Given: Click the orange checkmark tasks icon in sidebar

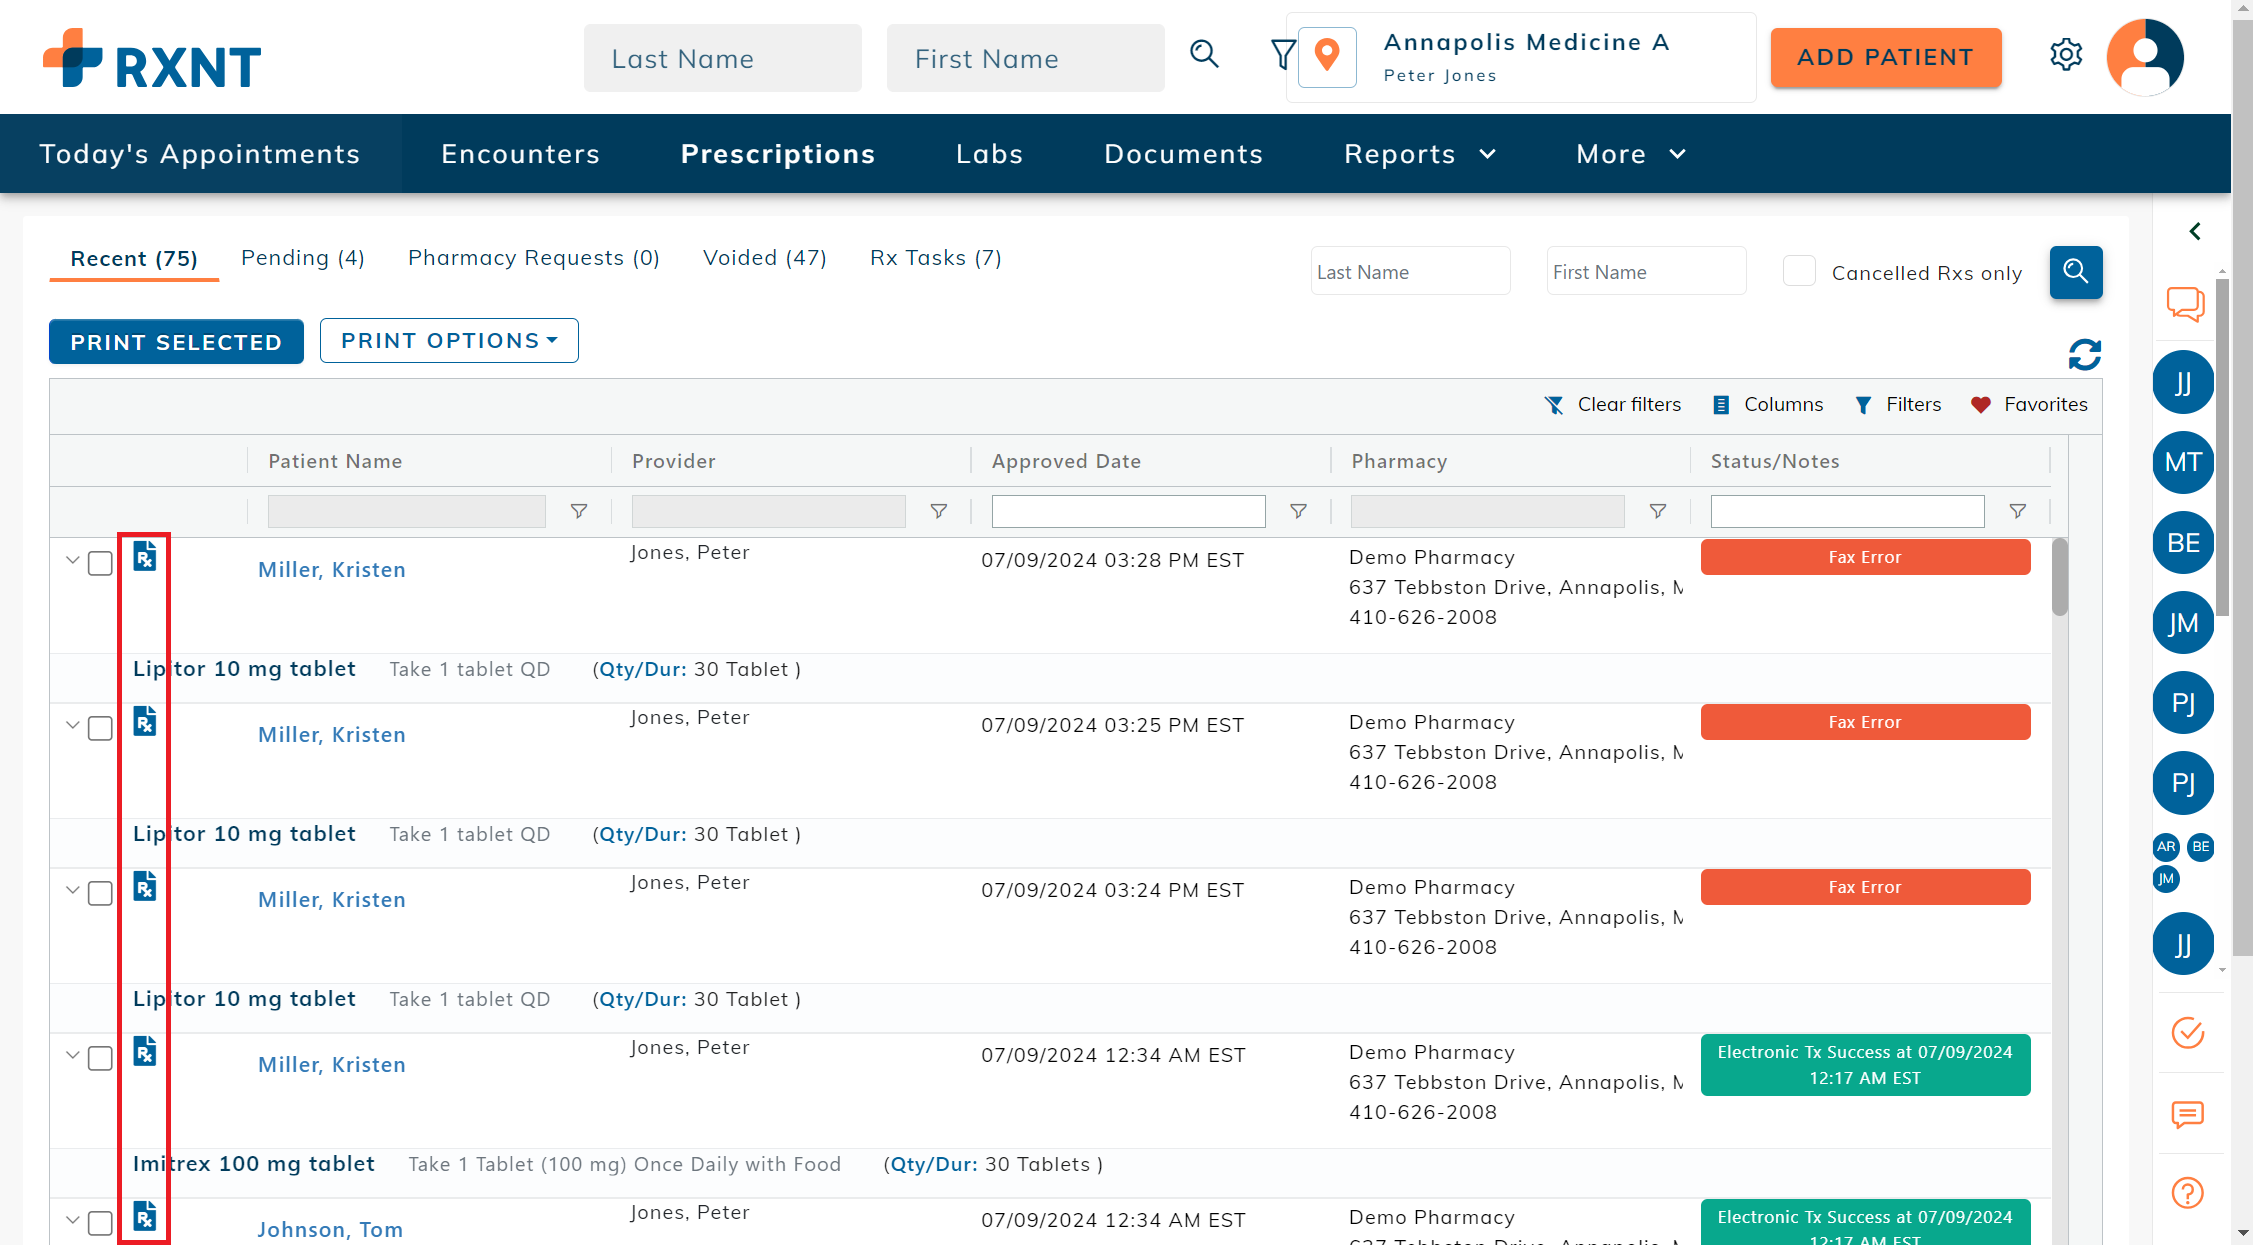Looking at the screenshot, I should coord(2187,1032).
